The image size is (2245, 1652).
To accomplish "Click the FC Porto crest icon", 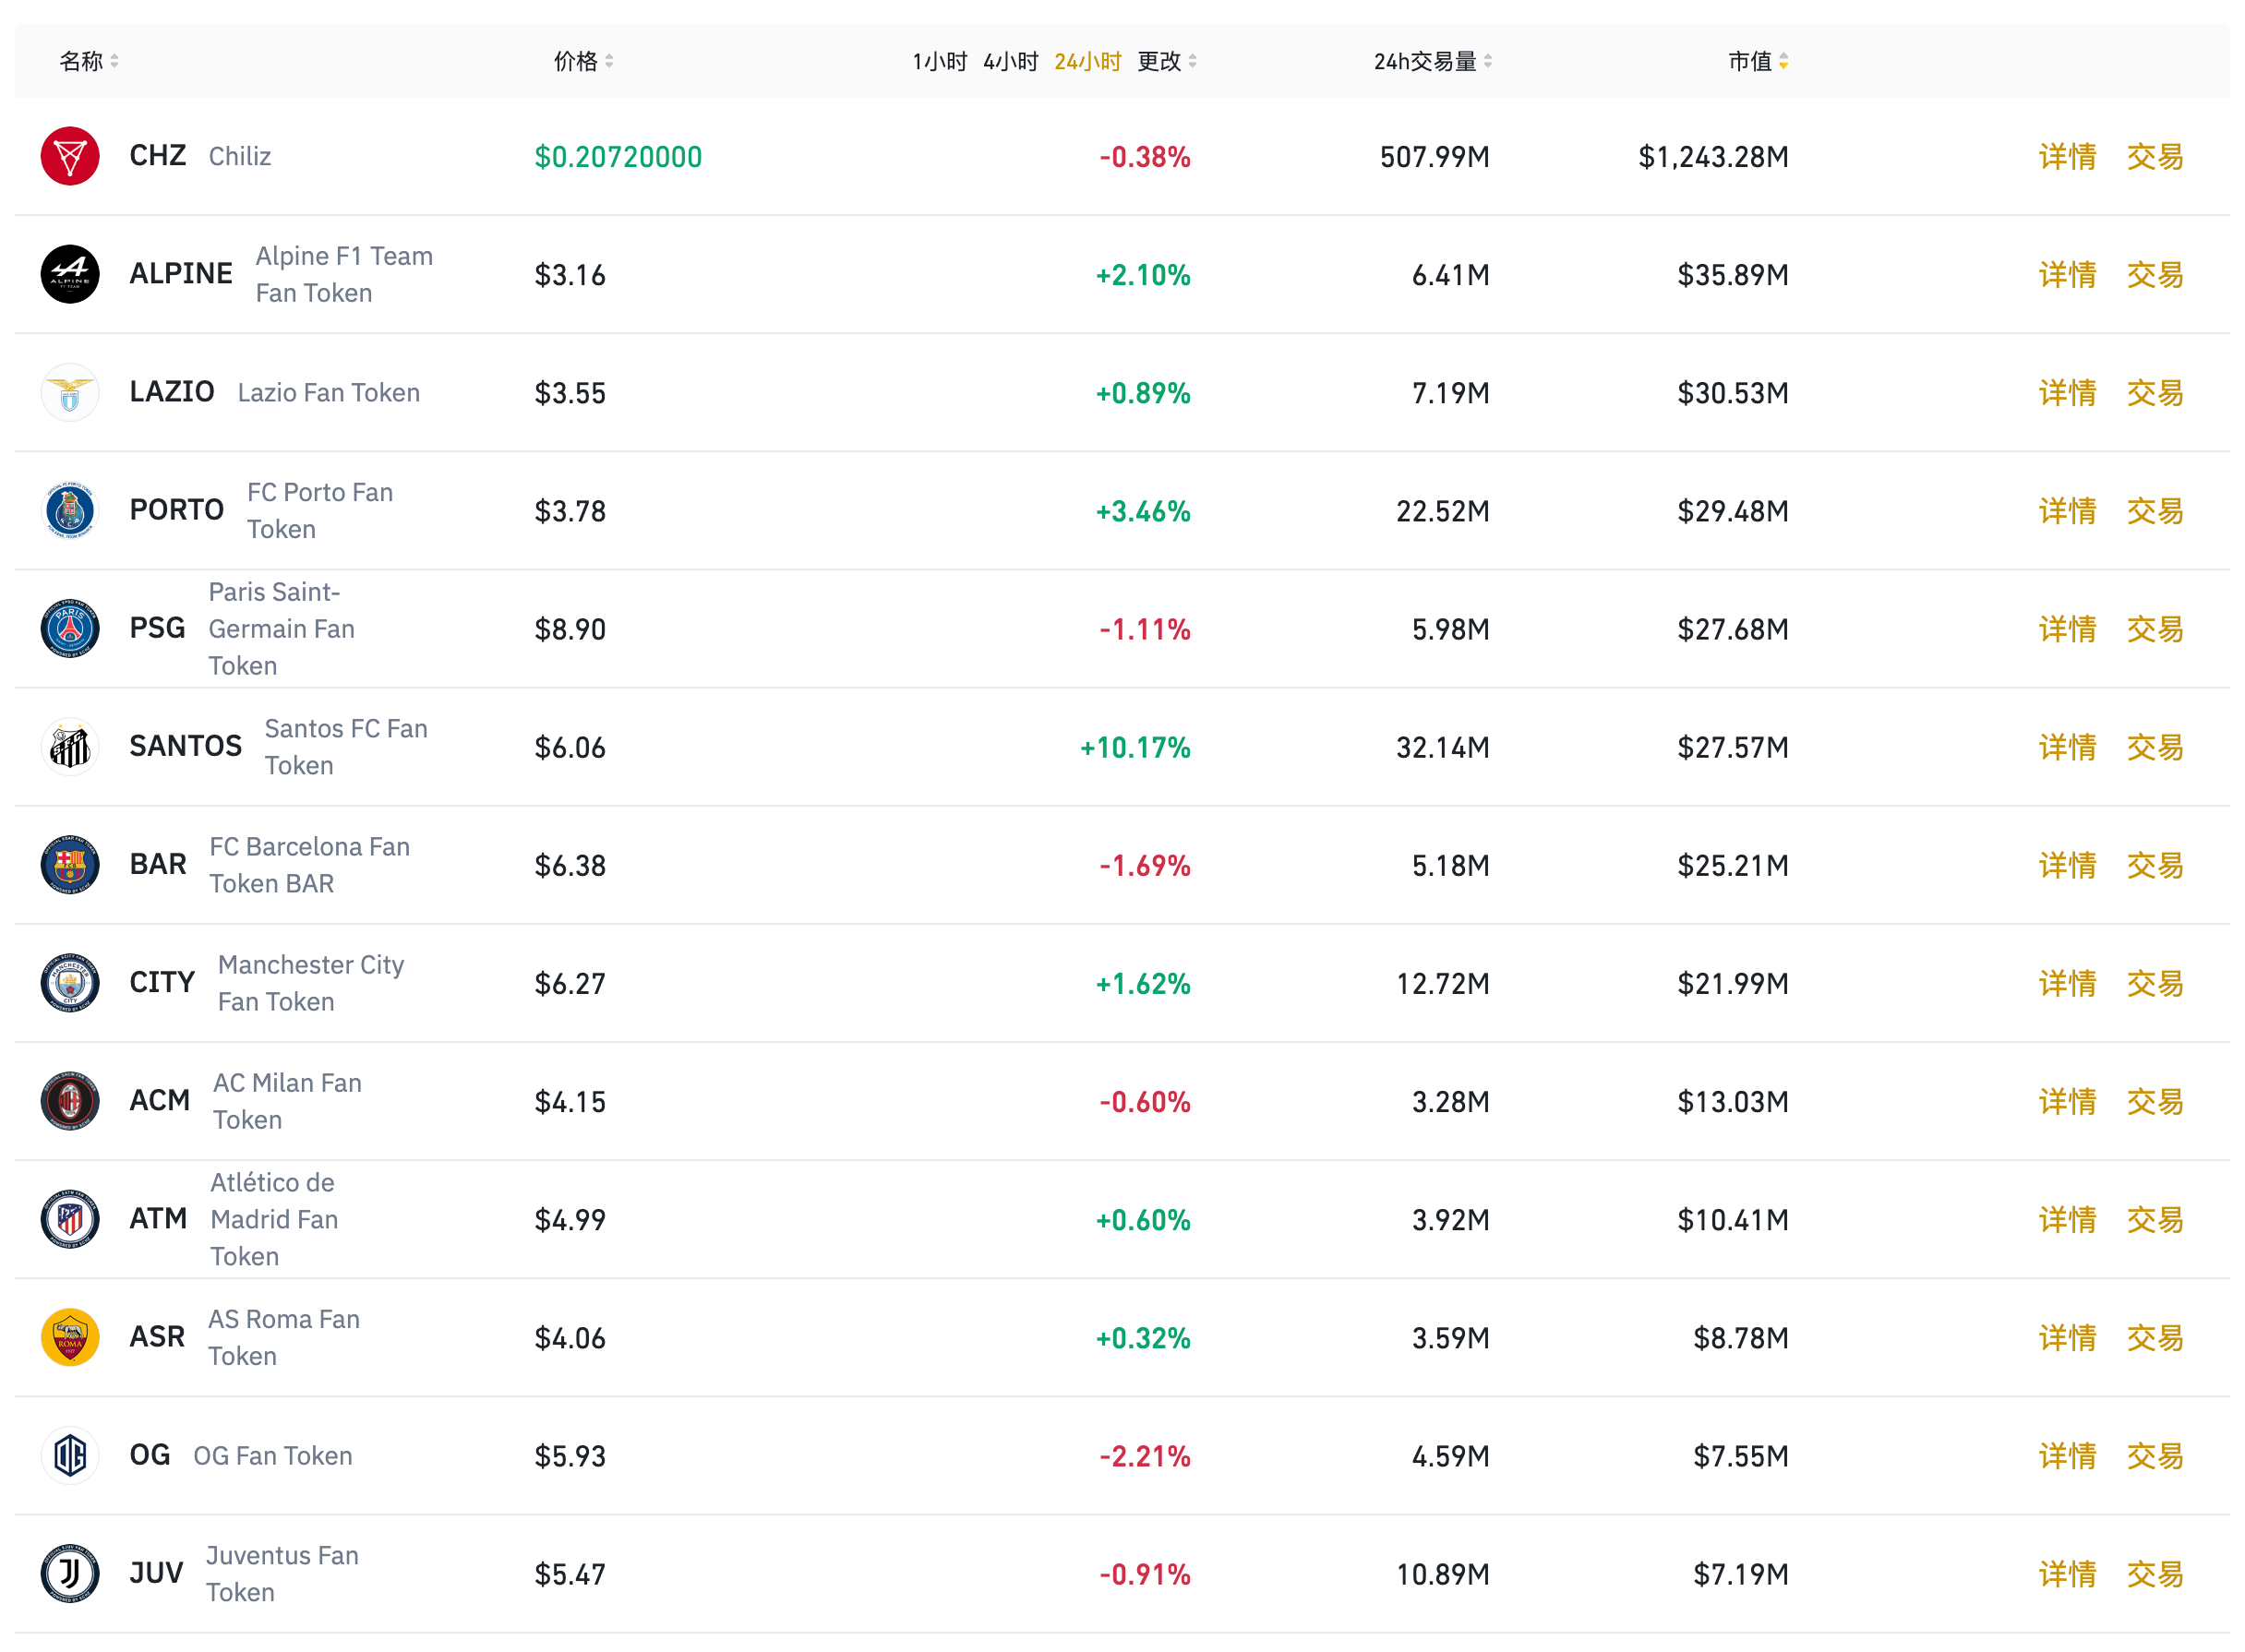I will pyautogui.click(x=70, y=510).
